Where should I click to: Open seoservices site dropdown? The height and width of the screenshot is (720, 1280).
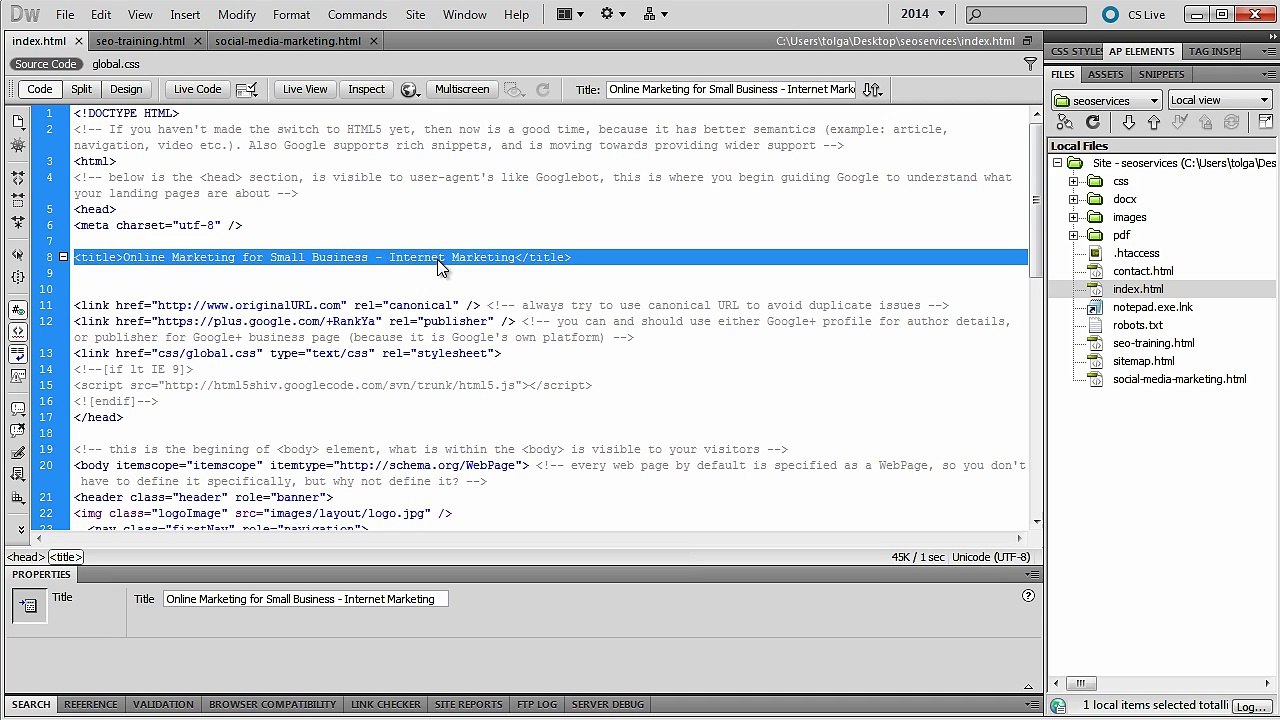point(1106,100)
